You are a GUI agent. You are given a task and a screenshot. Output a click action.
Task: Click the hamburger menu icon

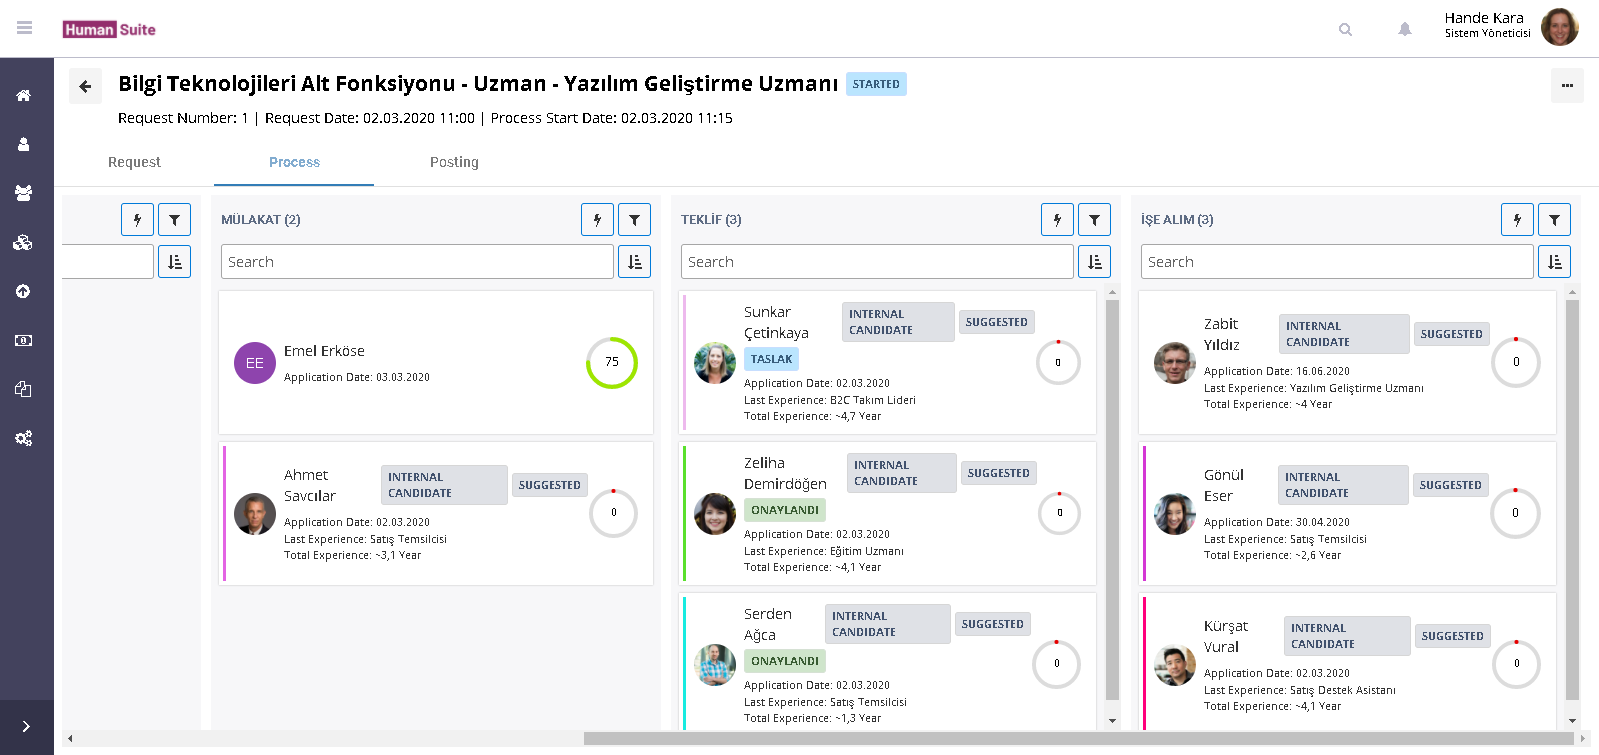25,28
